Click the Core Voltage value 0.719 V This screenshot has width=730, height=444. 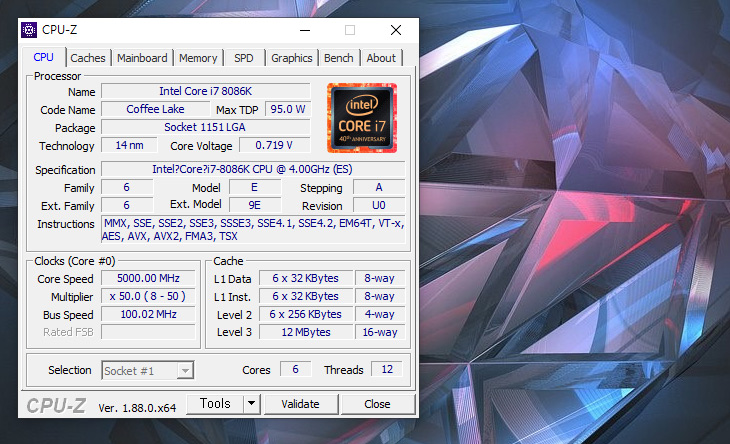click(274, 145)
